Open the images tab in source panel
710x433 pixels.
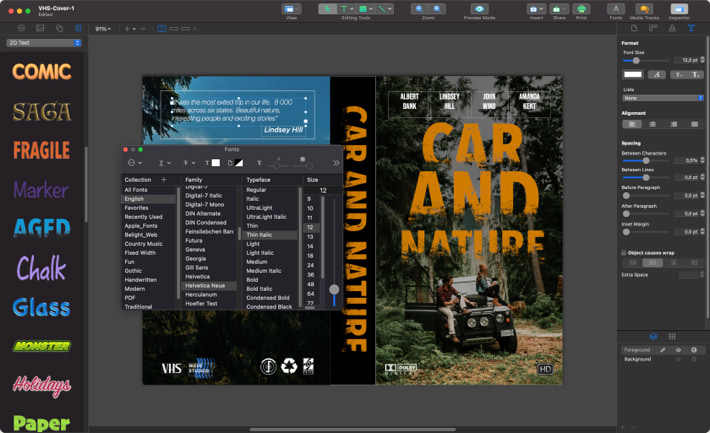click(x=40, y=28)
